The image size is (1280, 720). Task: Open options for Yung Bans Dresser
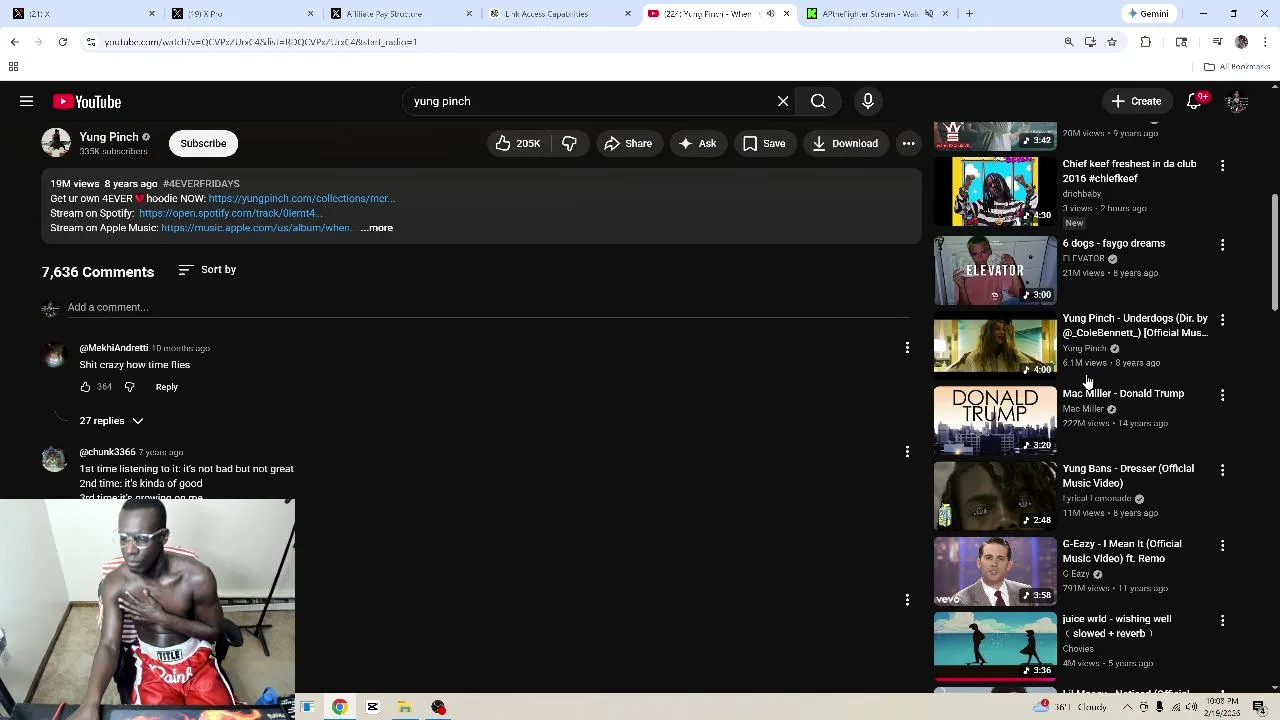[1222, 470]
